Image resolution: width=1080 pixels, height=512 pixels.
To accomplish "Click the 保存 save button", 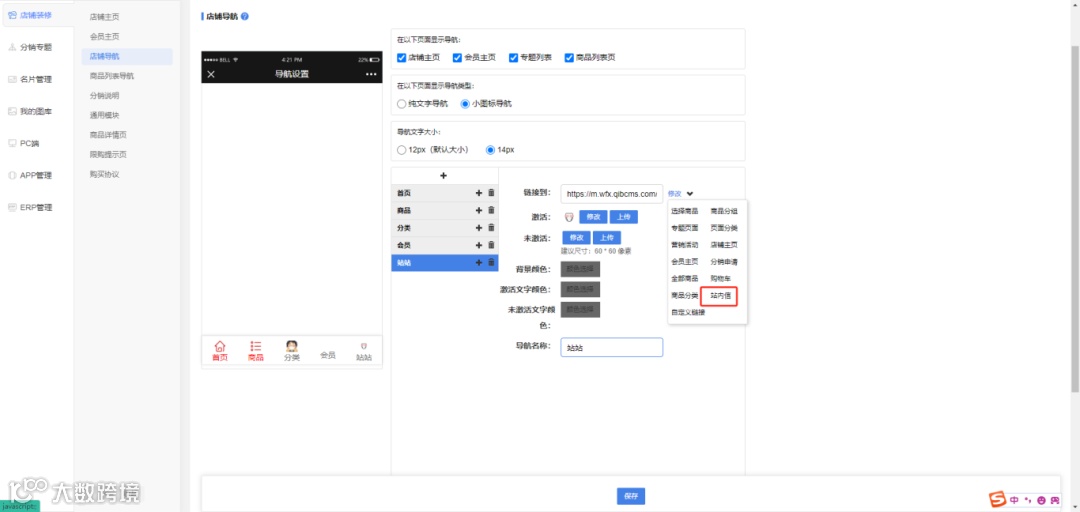I will click(631, 496).
